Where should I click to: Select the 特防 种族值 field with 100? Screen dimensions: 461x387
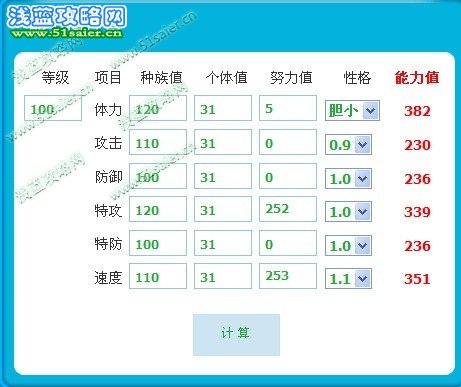click(x=158, y=243)
